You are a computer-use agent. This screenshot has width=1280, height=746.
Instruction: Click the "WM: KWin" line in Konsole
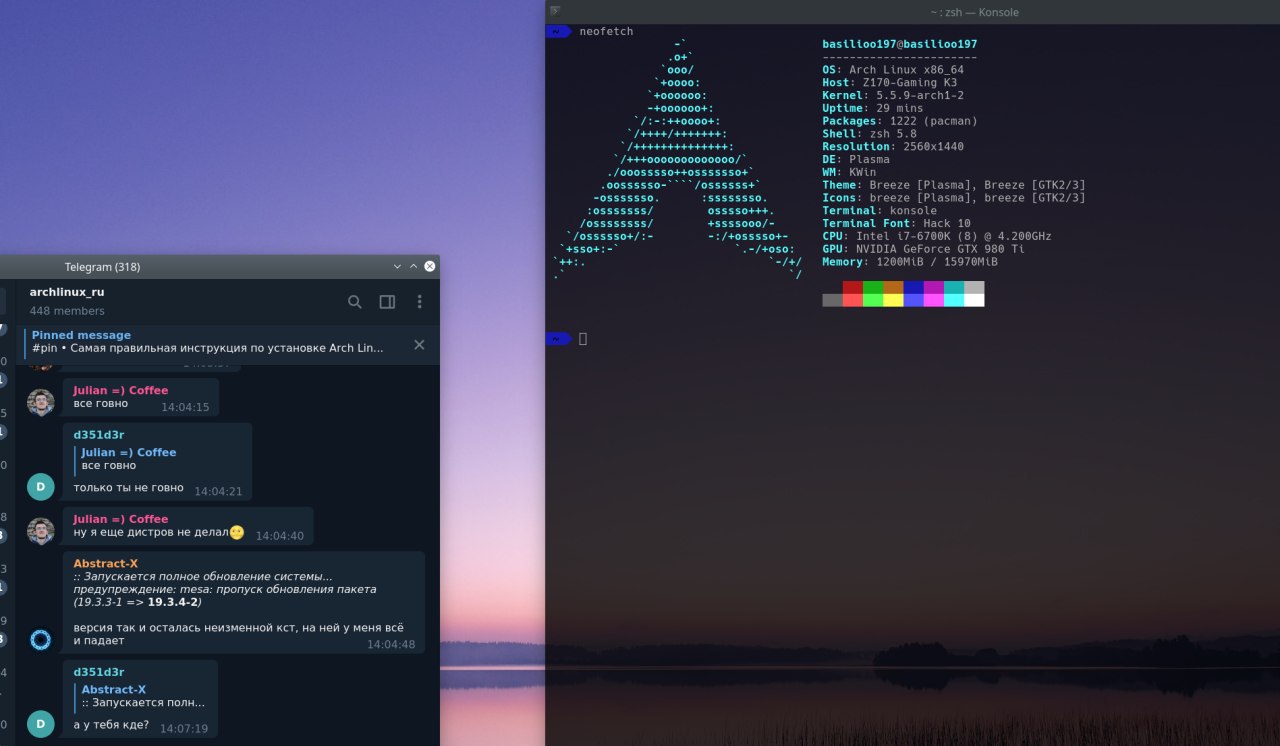click(x=849, y=172)
